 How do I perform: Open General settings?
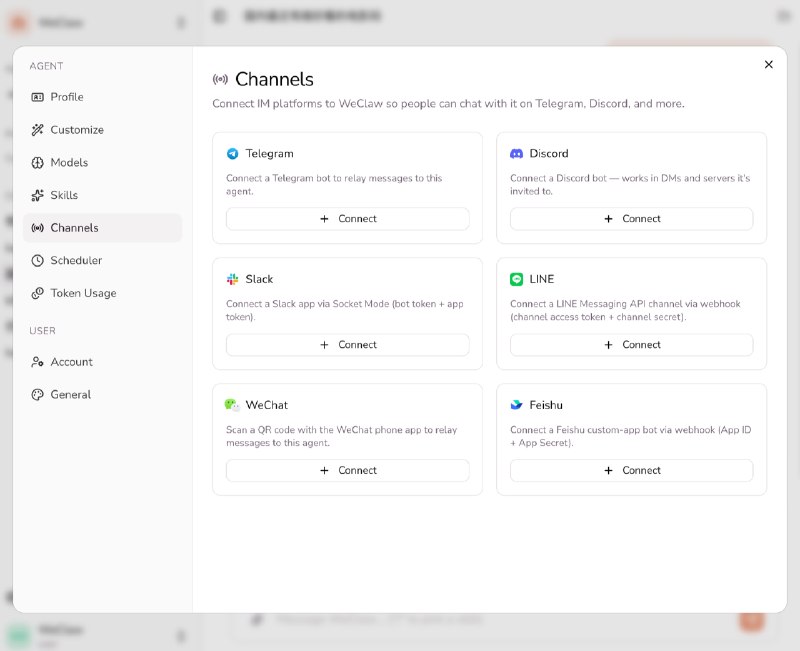click(102, 394)
